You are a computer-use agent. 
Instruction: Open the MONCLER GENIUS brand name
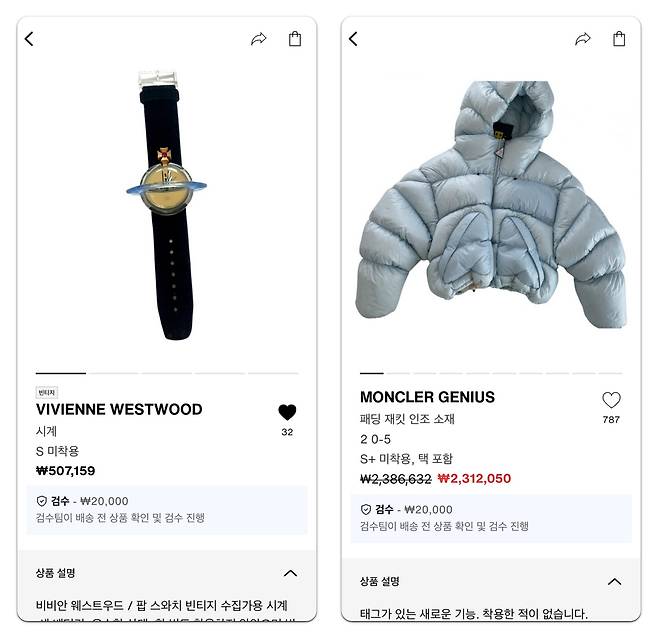click(427, 397)
